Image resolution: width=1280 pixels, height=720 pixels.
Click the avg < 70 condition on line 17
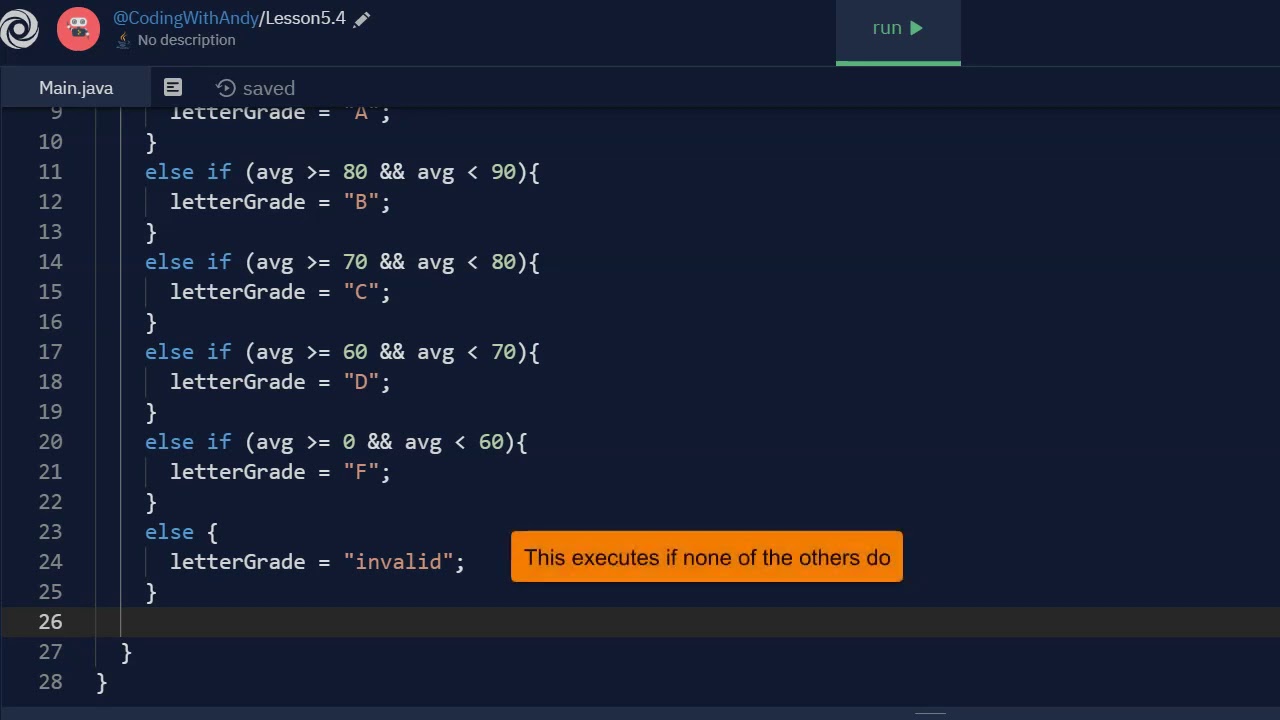(x=466, y=352)
